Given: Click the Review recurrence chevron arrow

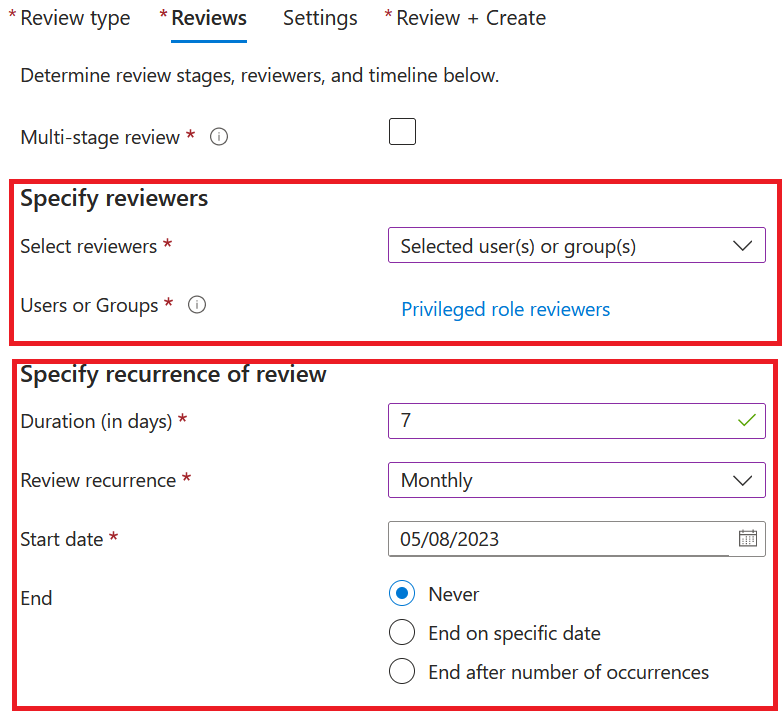Looking at the screenshot, I should (x=742, y=480).
